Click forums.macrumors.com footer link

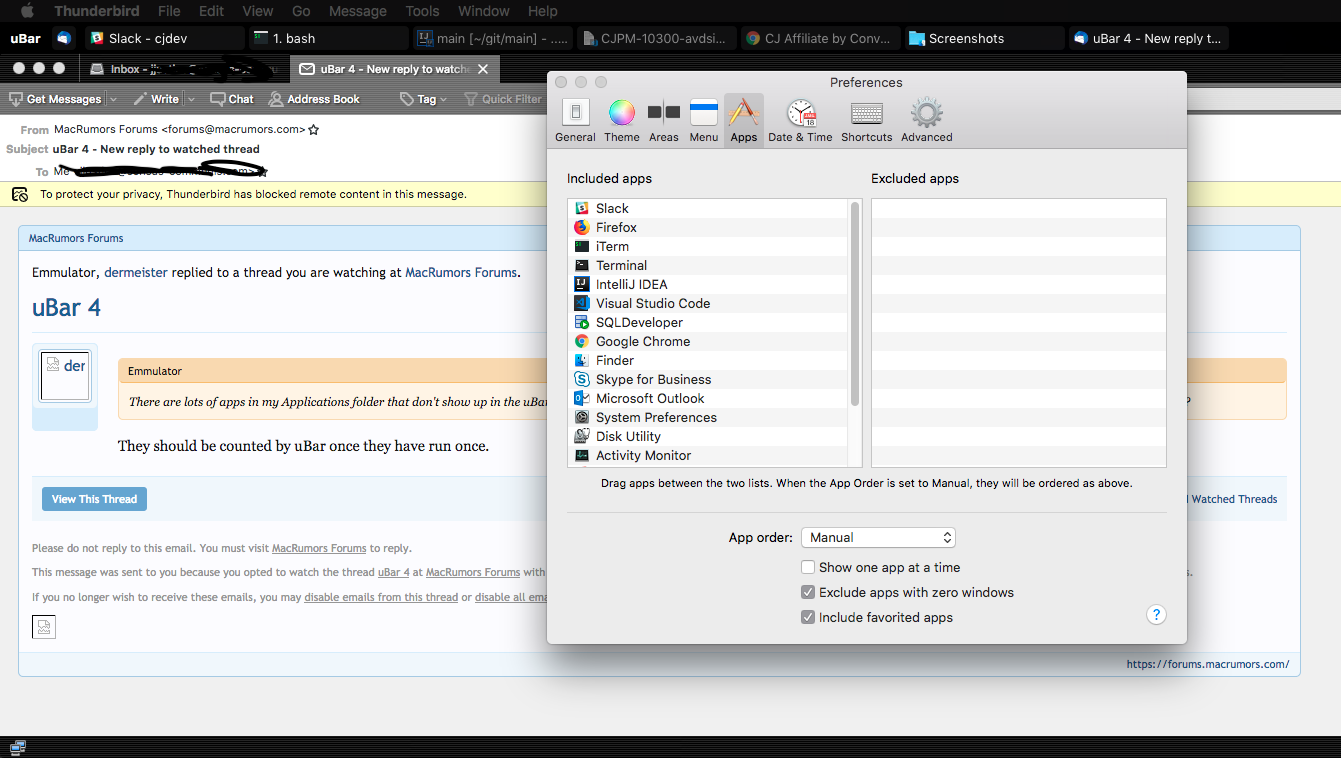1208,664
